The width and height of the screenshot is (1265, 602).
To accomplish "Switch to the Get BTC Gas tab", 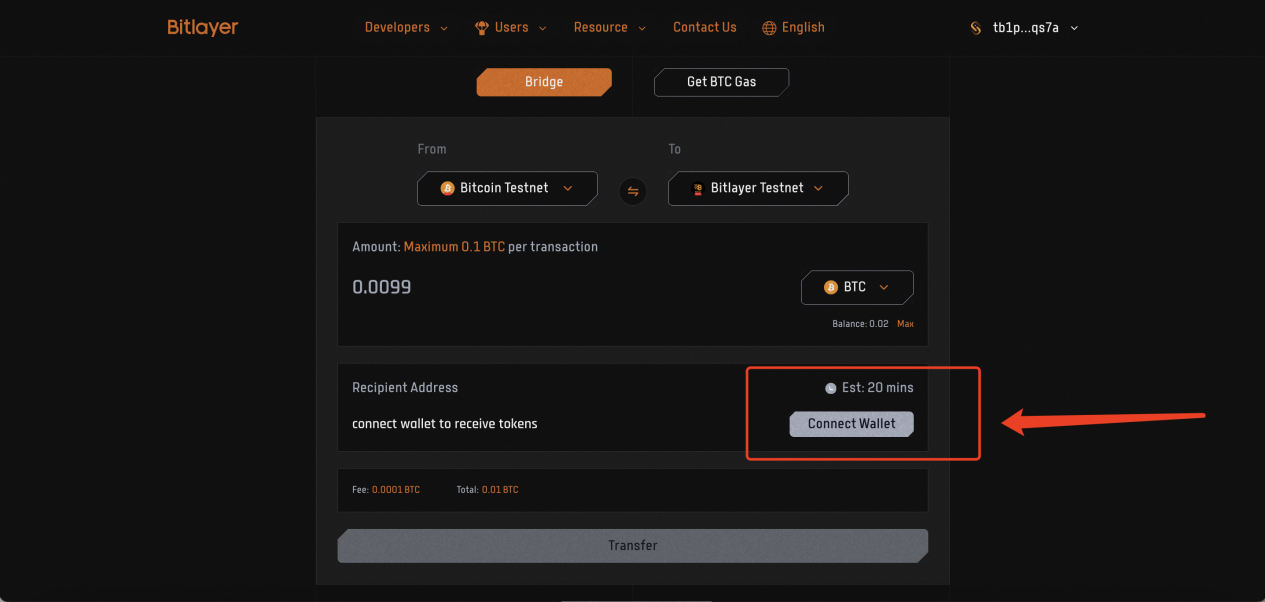I will 721,82.
